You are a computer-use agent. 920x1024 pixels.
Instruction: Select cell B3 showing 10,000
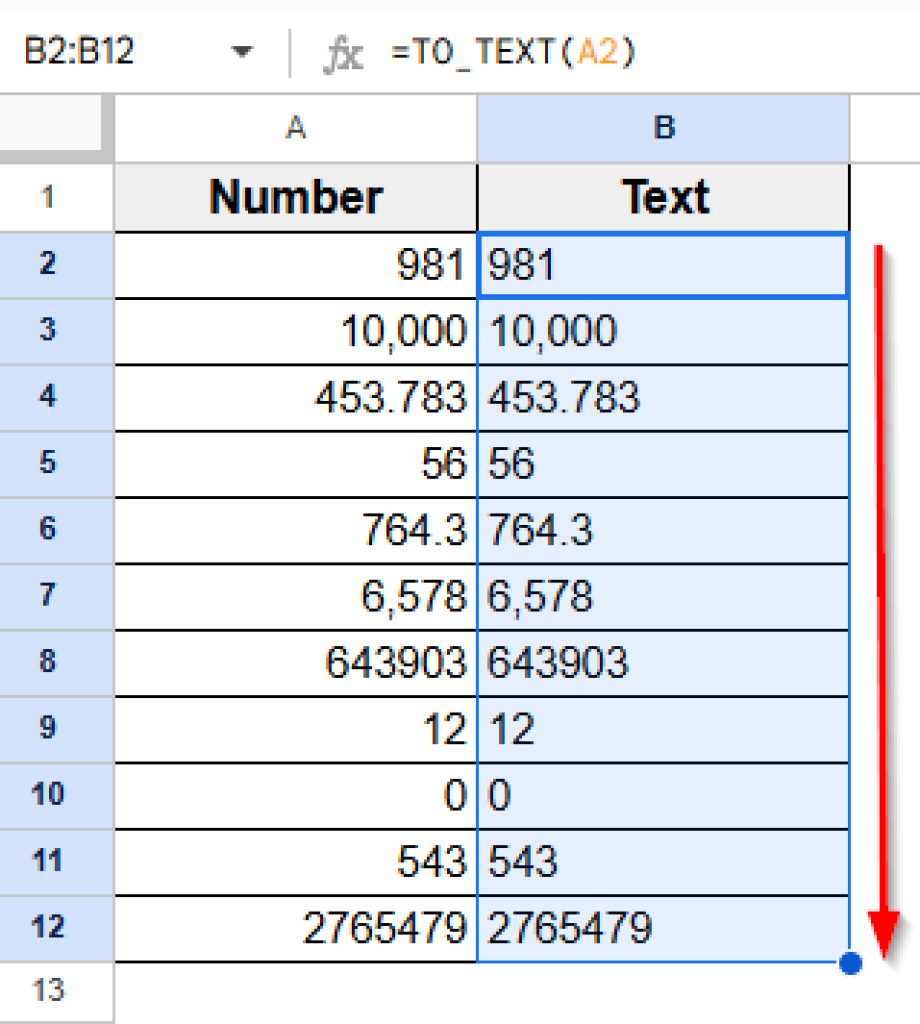click(663, 331)
